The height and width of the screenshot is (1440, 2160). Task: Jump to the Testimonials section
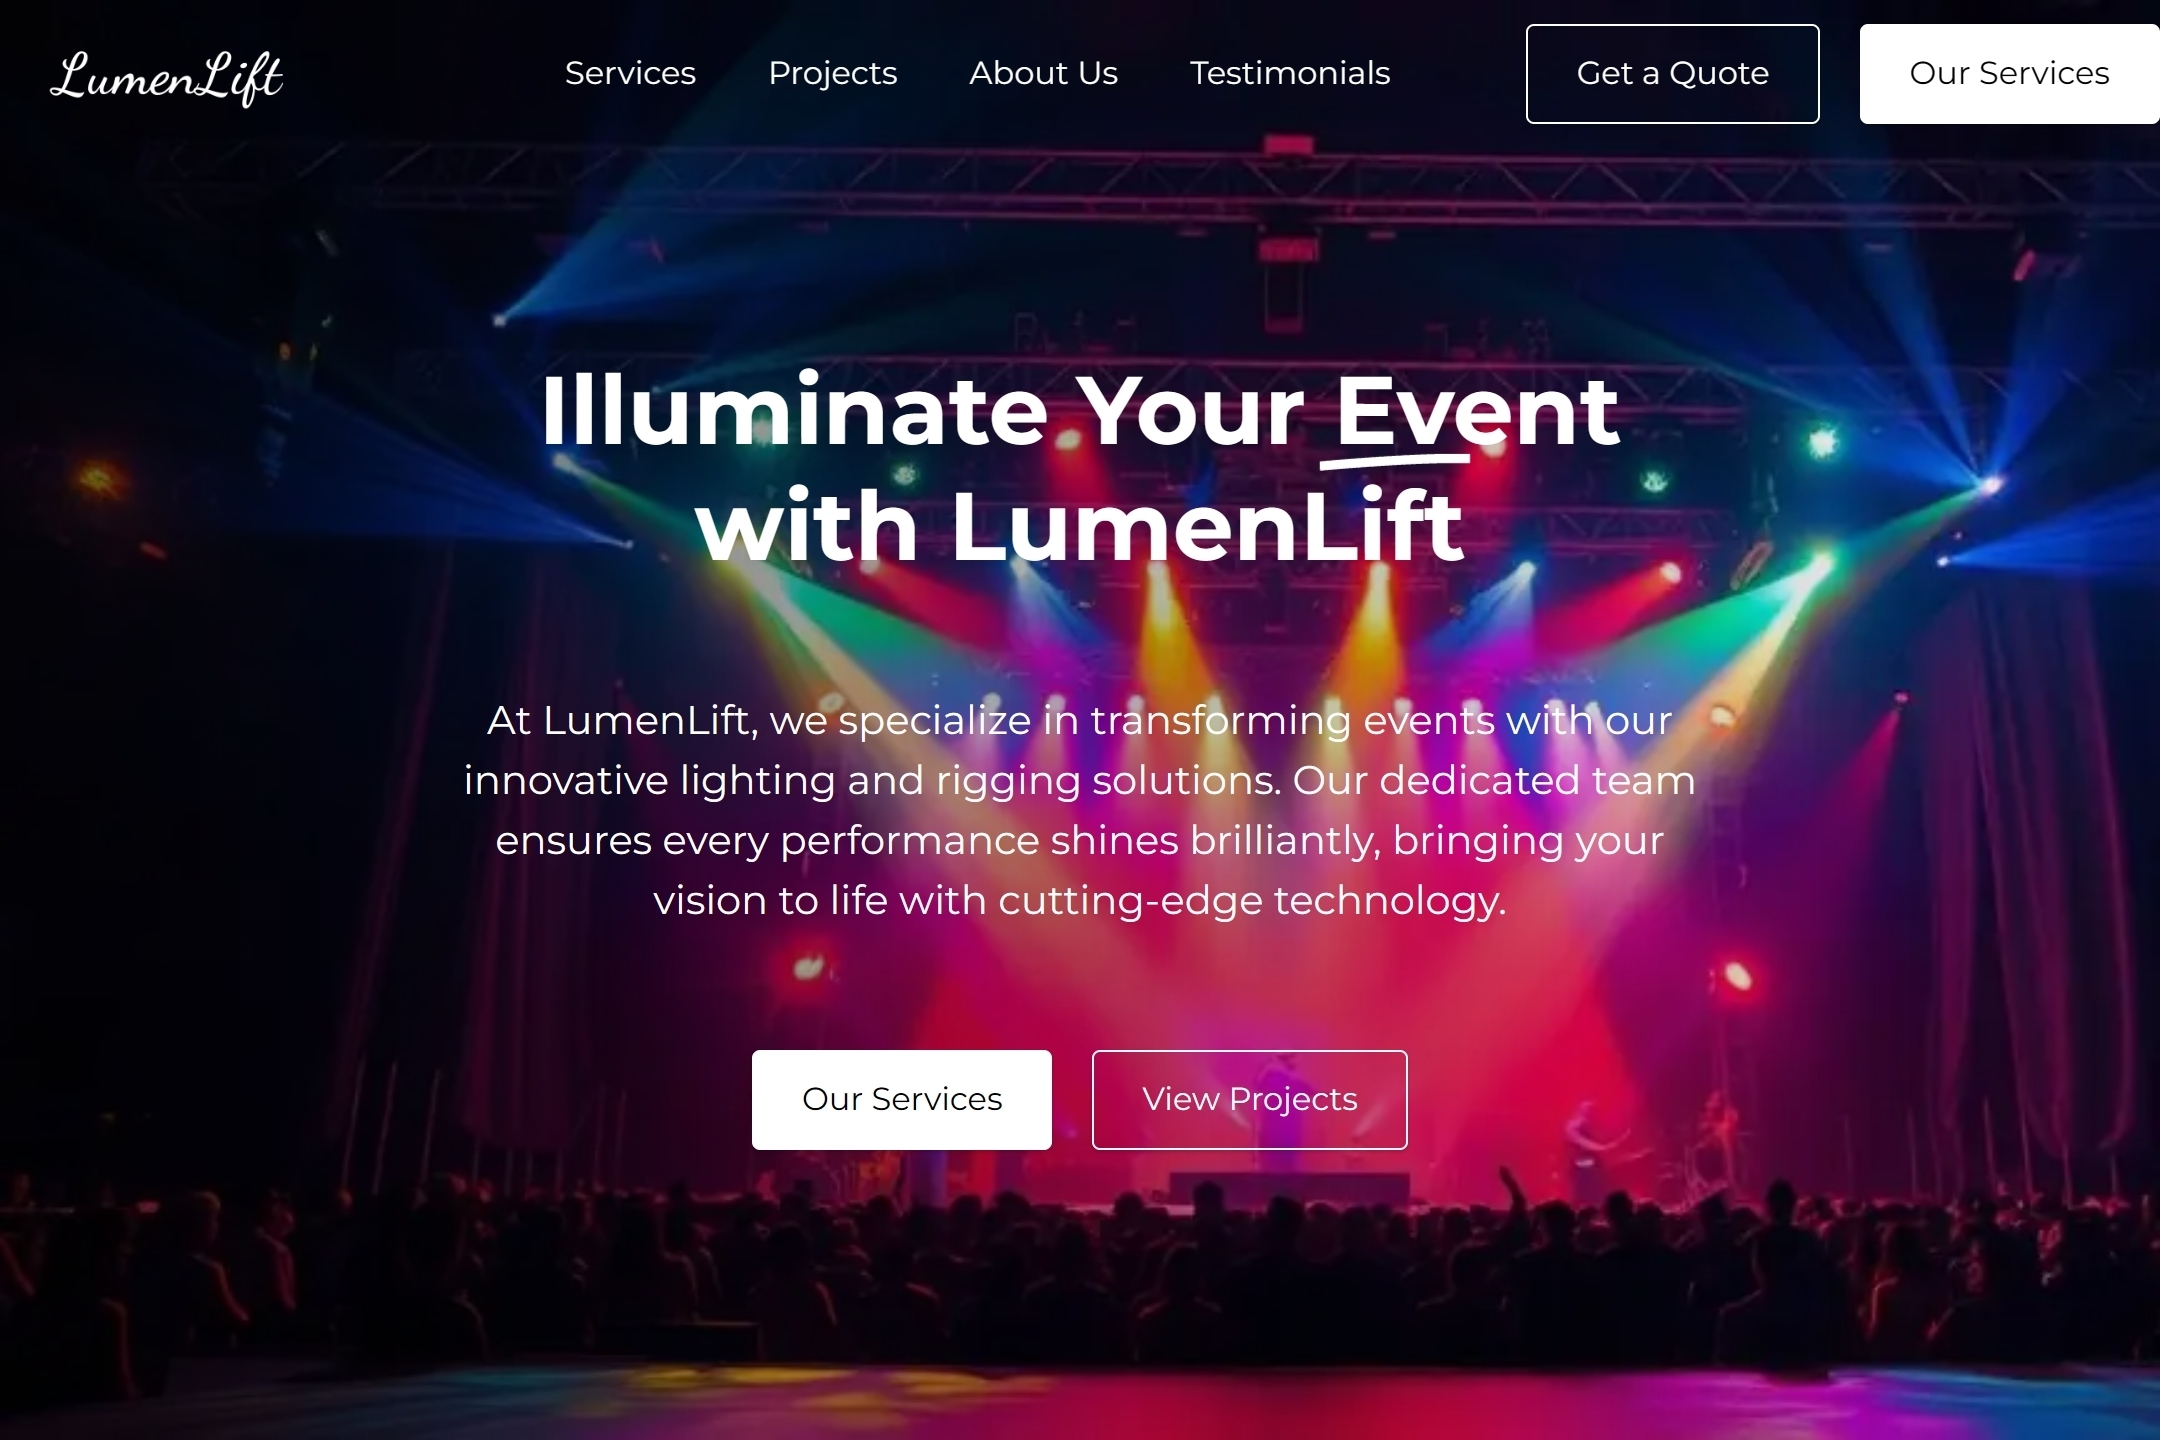(1290, 73)
